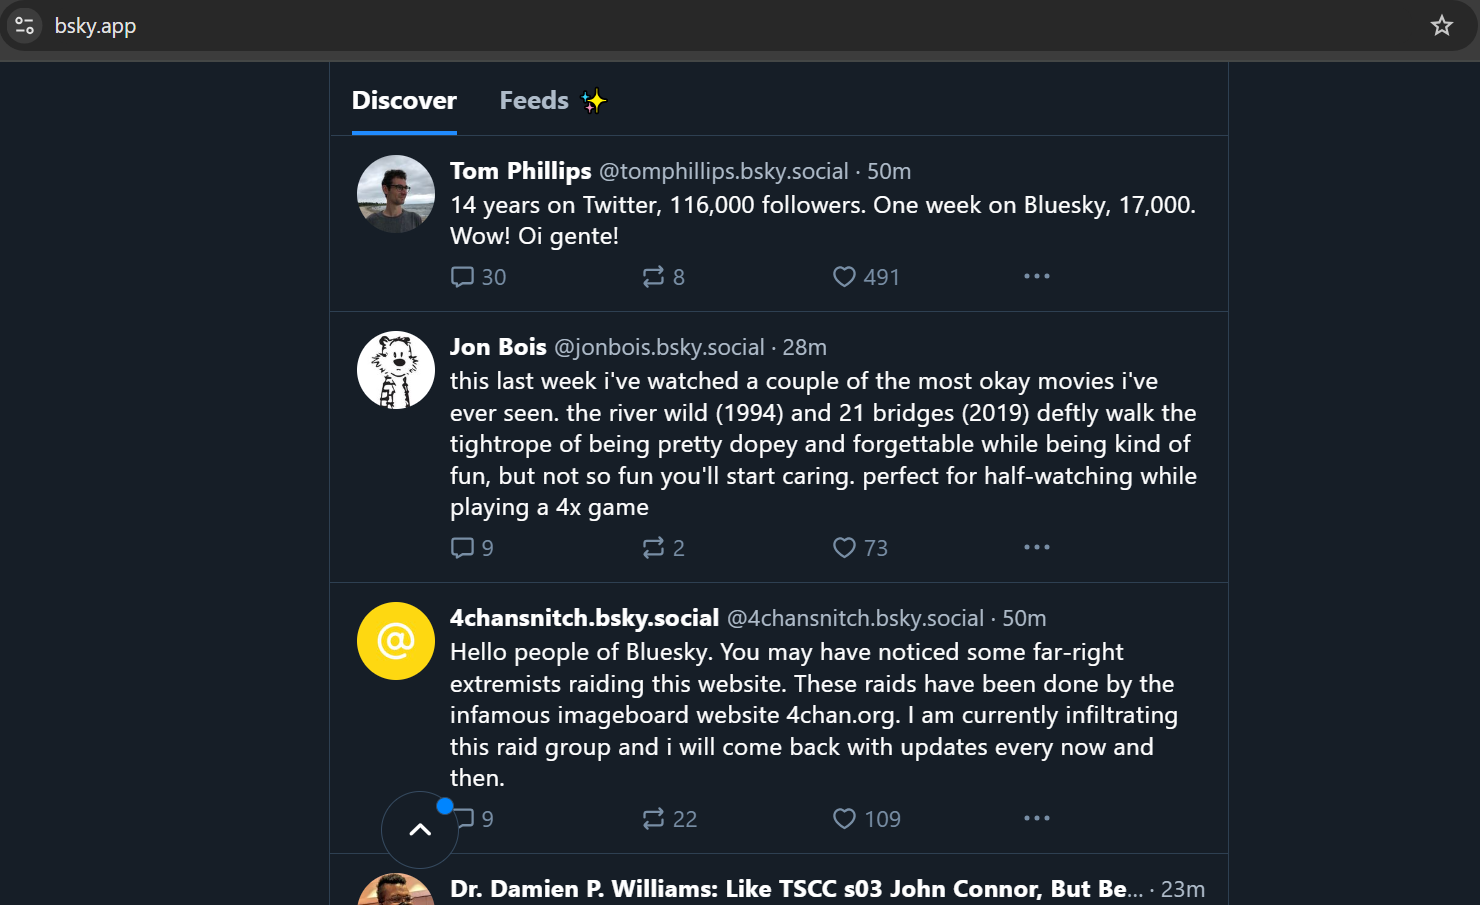Reply to Jon Bois' movie post
Screen dimensions: 1480x905
click(463, 548)
